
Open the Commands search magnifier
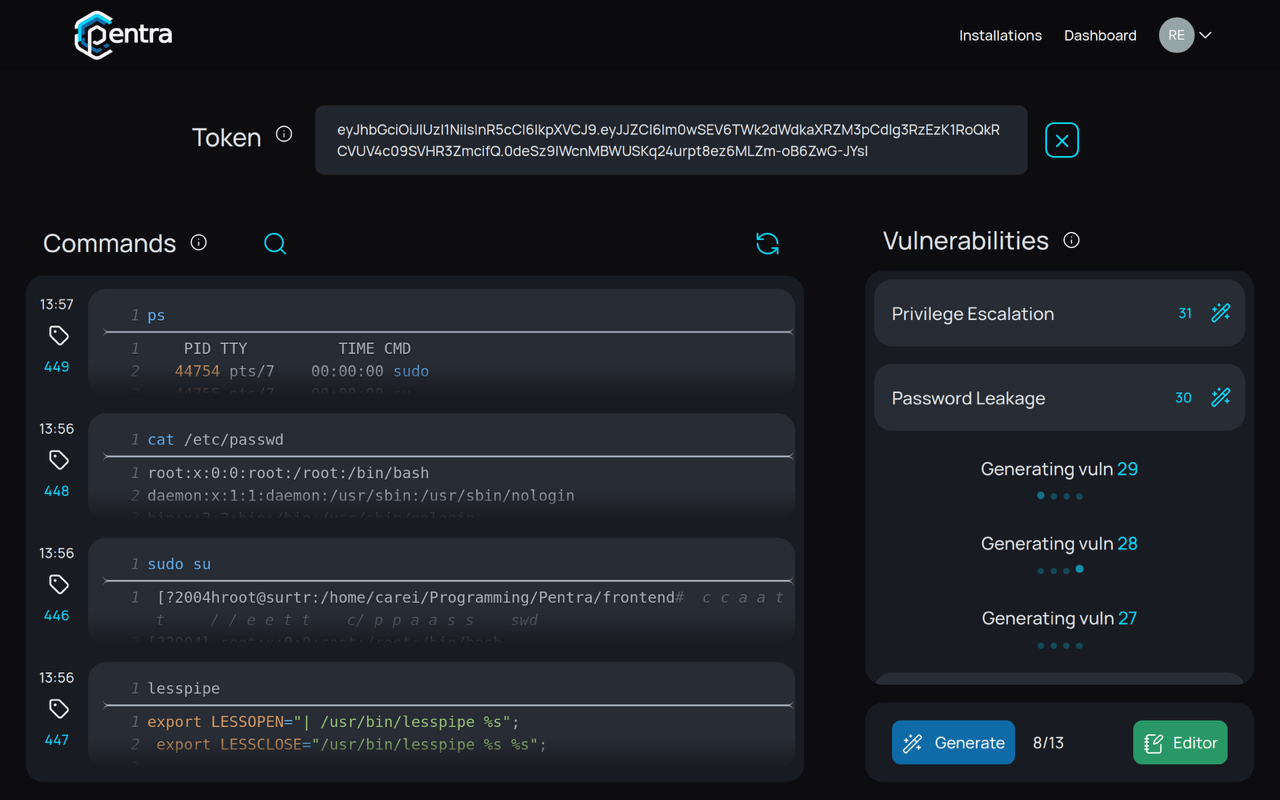point(275,243)
